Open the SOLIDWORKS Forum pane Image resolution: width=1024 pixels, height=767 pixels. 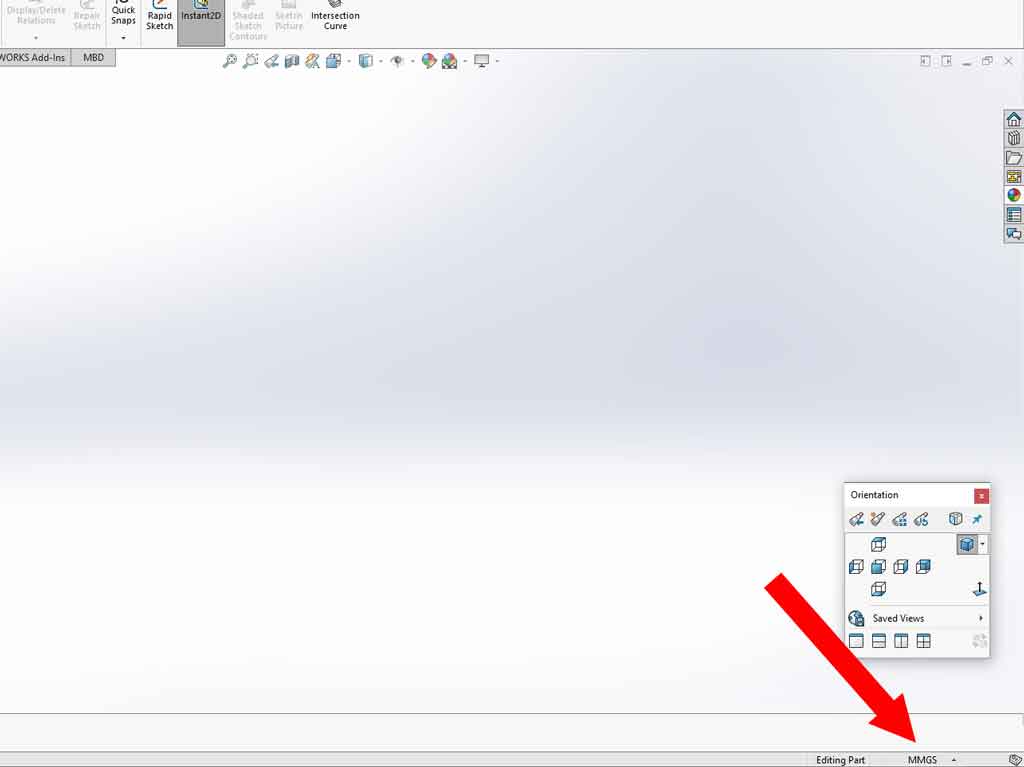[x=1014, y=233]
